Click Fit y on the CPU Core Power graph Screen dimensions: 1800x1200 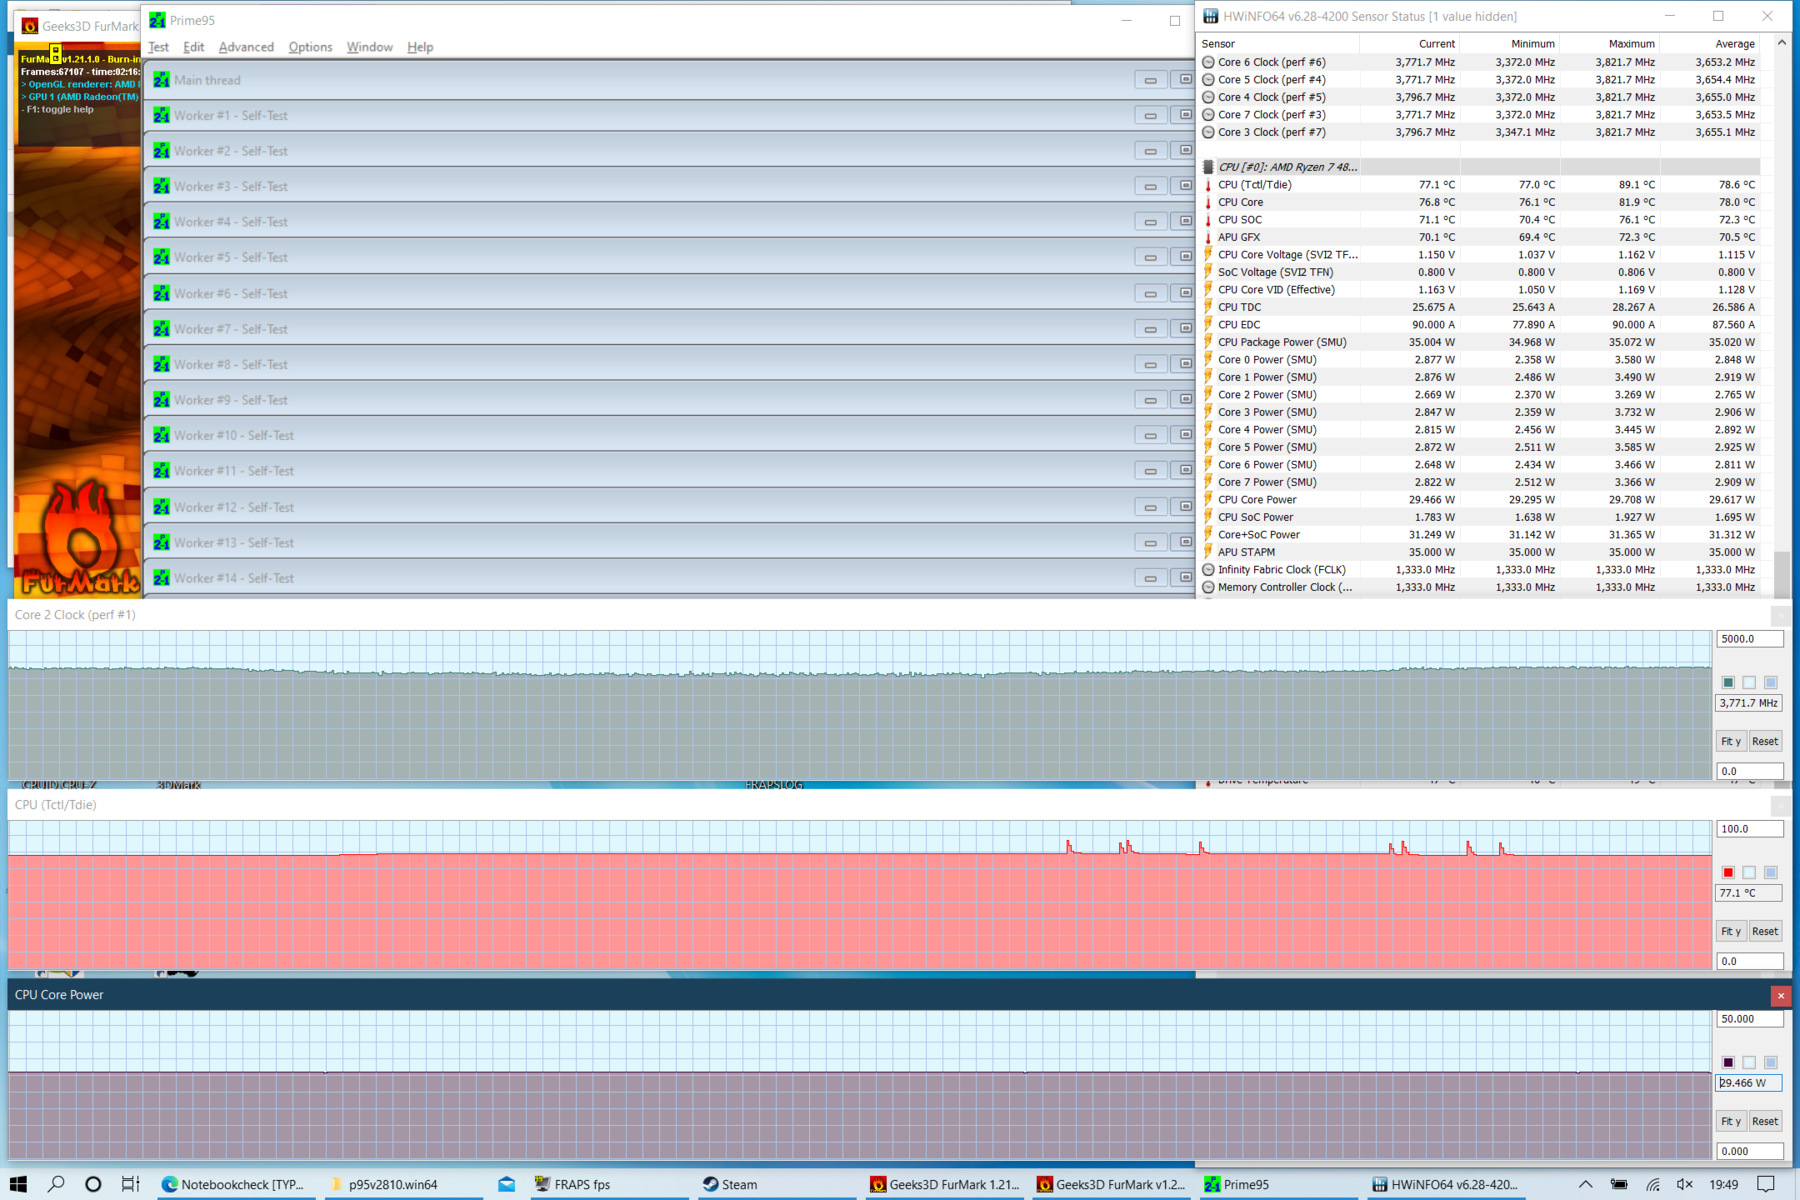coord(1731,1121)
